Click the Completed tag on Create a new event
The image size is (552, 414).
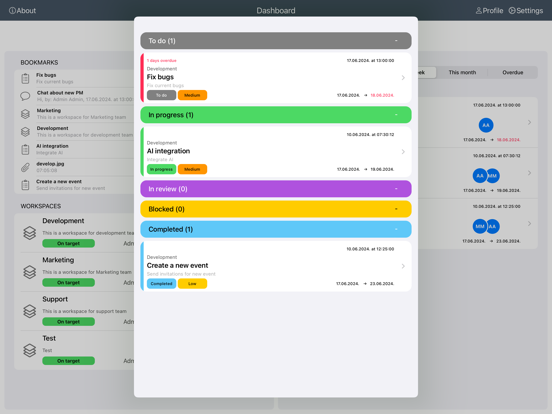(x=161, y=283)
